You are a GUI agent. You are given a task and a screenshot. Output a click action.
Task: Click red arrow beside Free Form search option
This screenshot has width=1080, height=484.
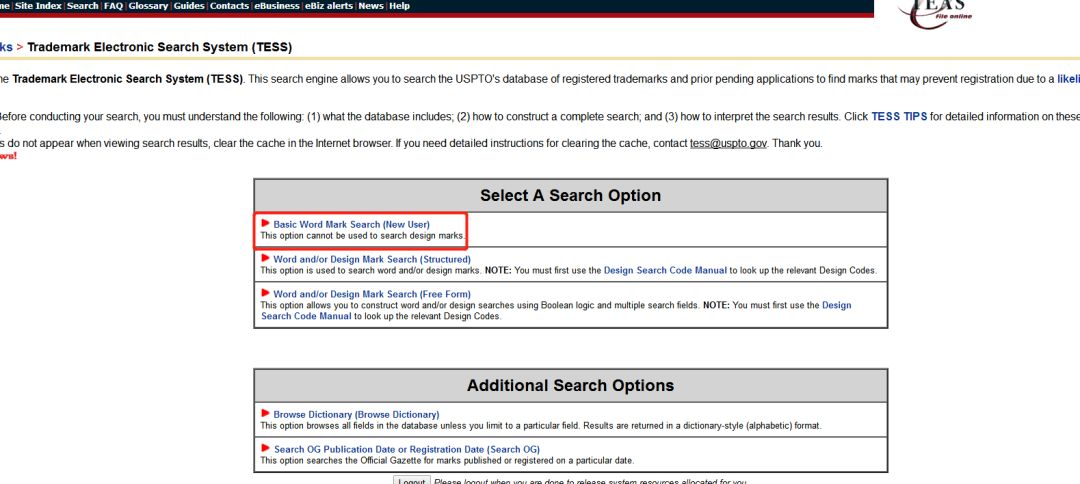point(265,293)
